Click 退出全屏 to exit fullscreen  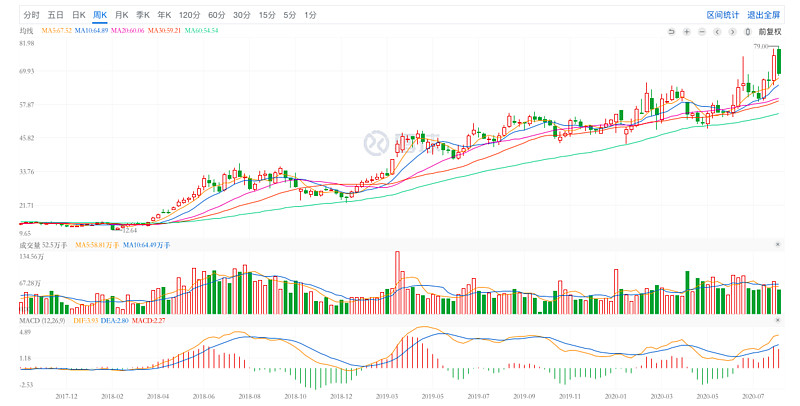click(x=765, y=15)
